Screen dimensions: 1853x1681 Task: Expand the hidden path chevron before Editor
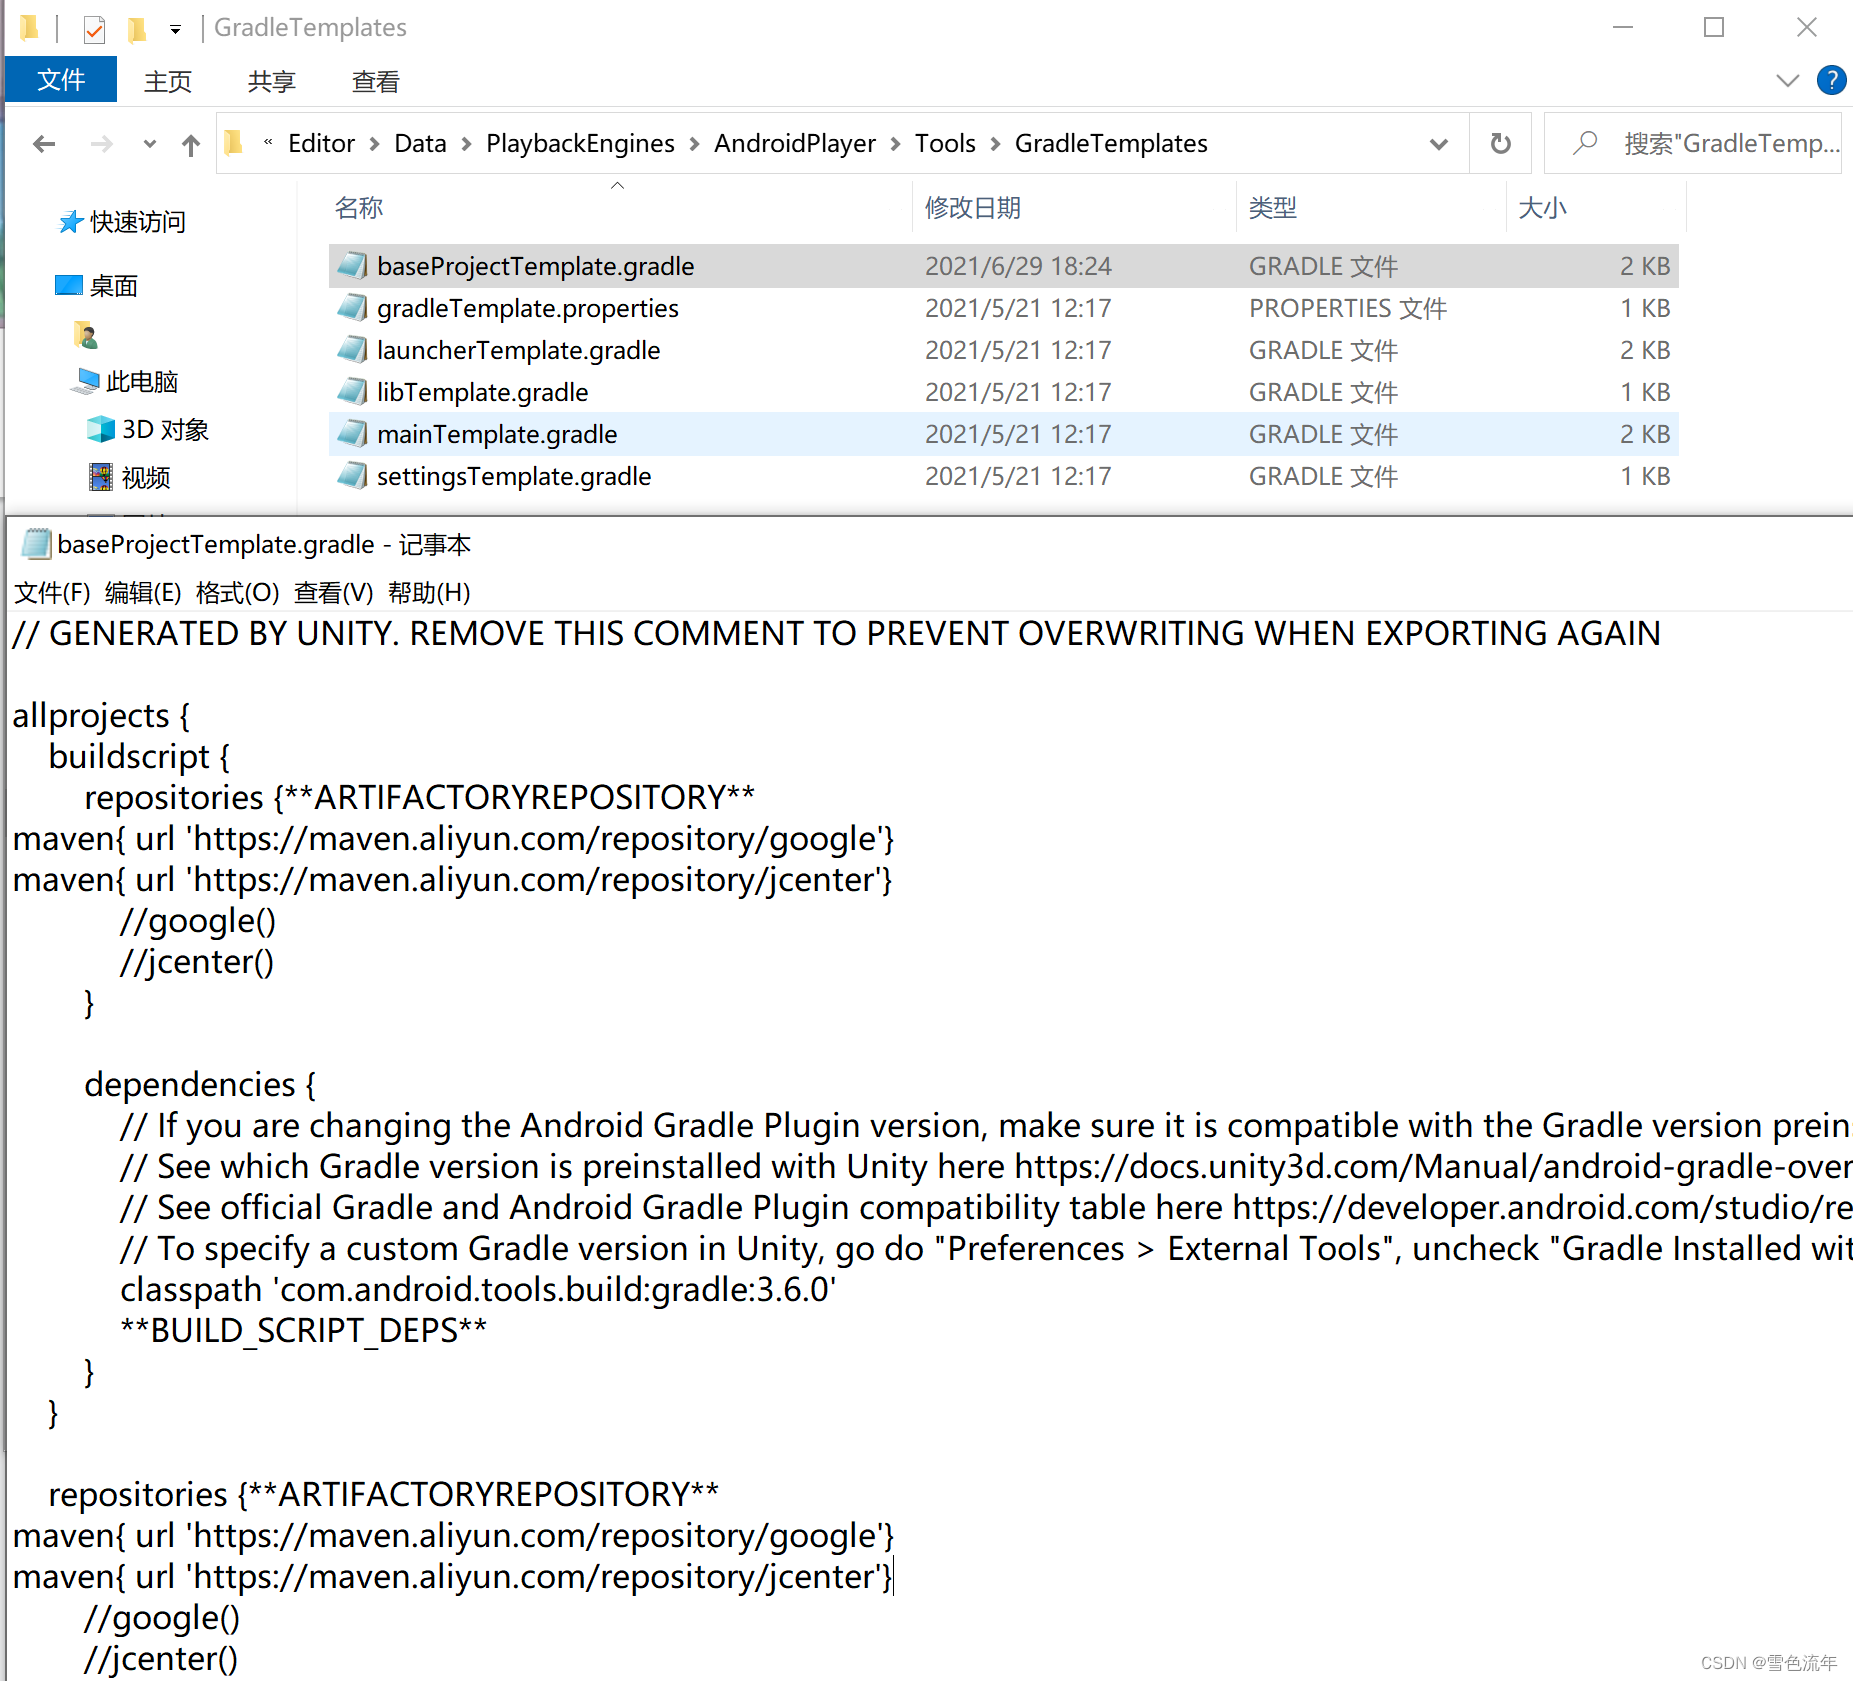pos(268,143)
